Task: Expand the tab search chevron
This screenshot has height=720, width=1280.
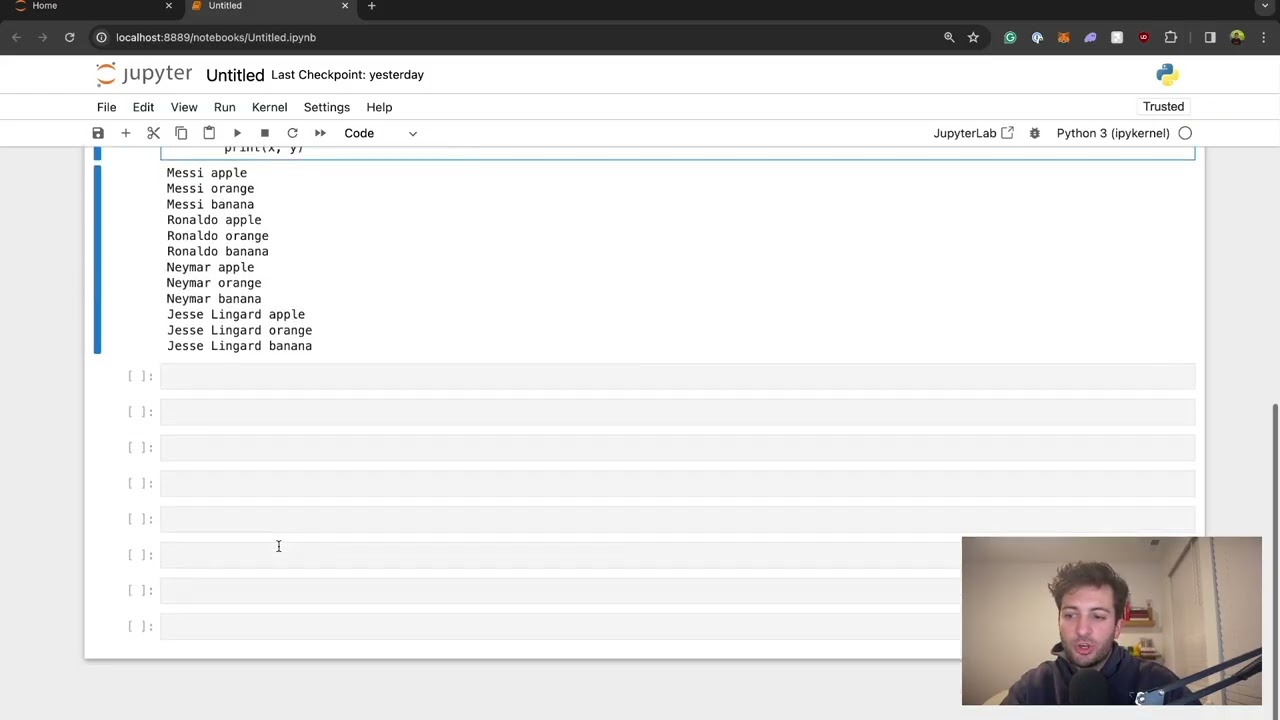Action: (1265, 6)
